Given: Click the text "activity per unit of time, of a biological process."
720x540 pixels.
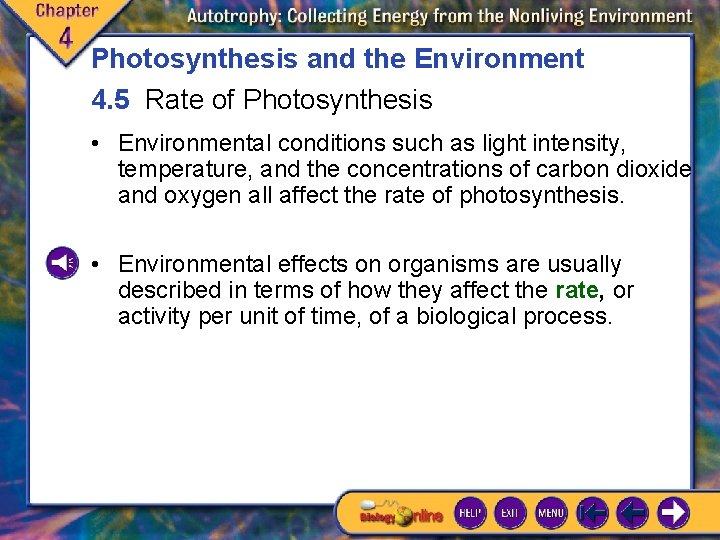Looking at the screenshot, I should click(x=365, y=316).
